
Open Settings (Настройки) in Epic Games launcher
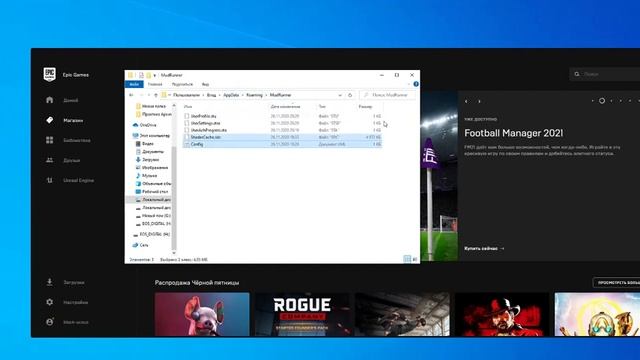[67, 302]
